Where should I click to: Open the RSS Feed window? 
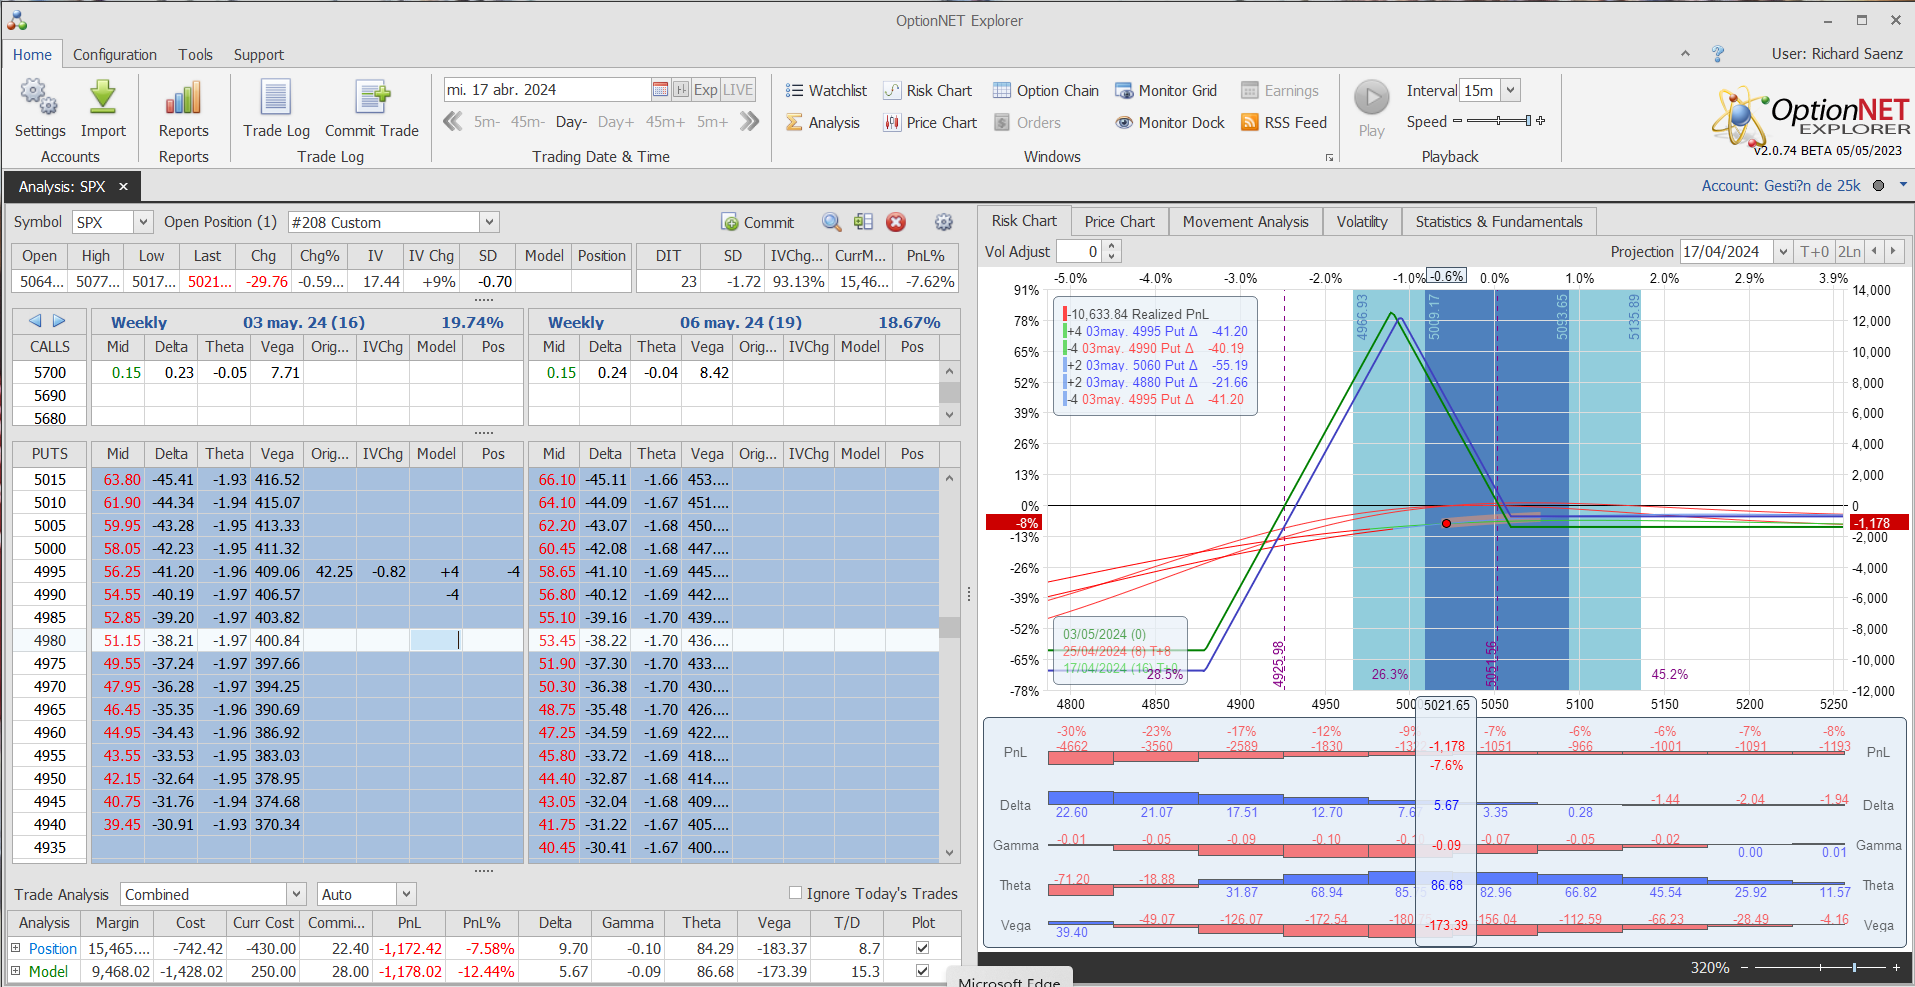[1284, 123]
